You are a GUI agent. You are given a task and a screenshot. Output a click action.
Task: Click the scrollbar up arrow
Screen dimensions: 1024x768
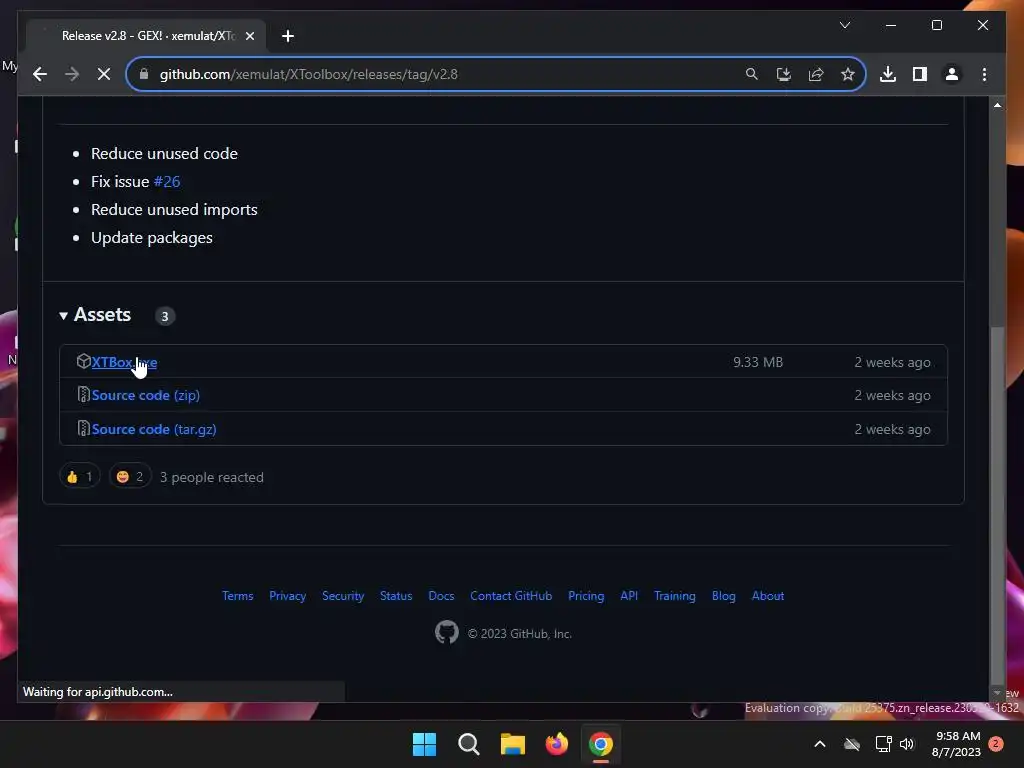pos(997,104)
